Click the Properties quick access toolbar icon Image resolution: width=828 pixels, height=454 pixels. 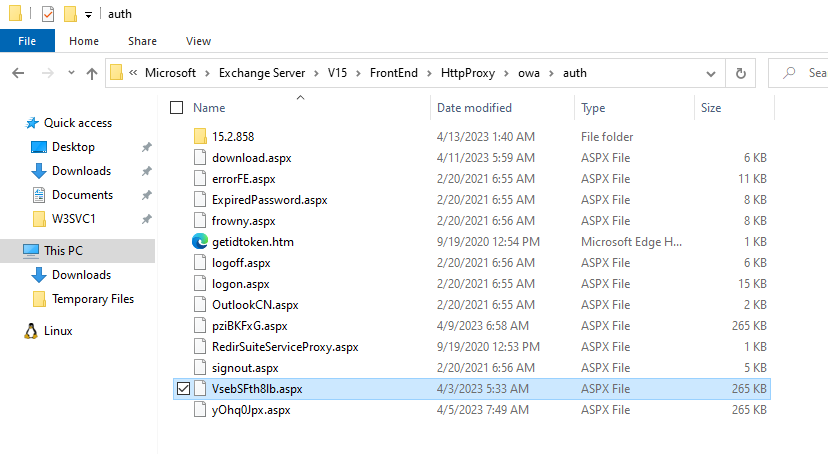coord(48,14)
